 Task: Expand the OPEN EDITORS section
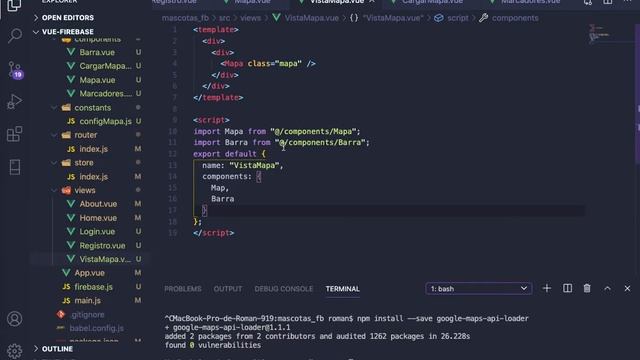point(67,18)
